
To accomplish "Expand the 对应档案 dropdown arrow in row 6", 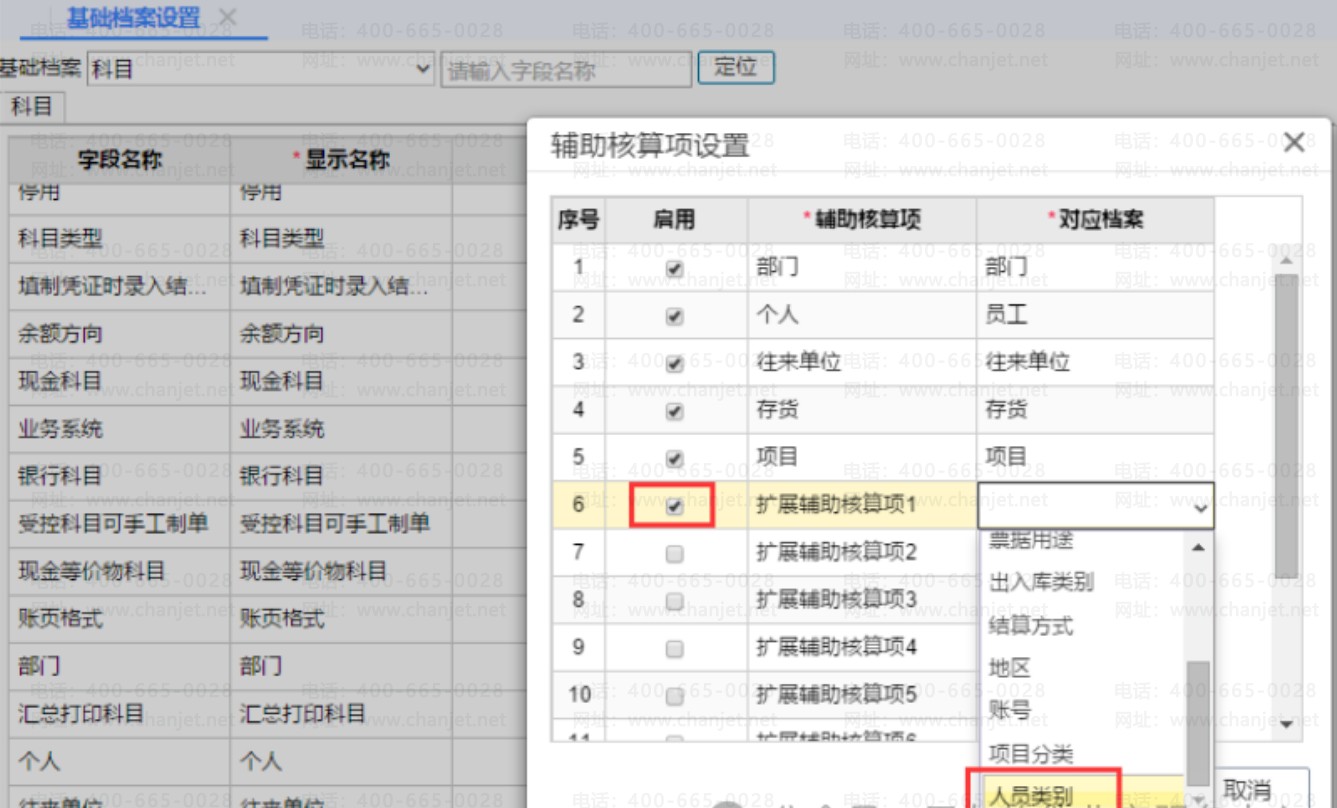I will click(1200, 508).
